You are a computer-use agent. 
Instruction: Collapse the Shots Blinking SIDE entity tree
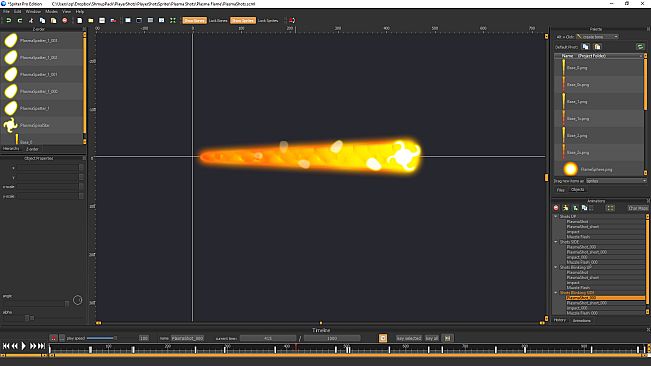pos(556,293)
